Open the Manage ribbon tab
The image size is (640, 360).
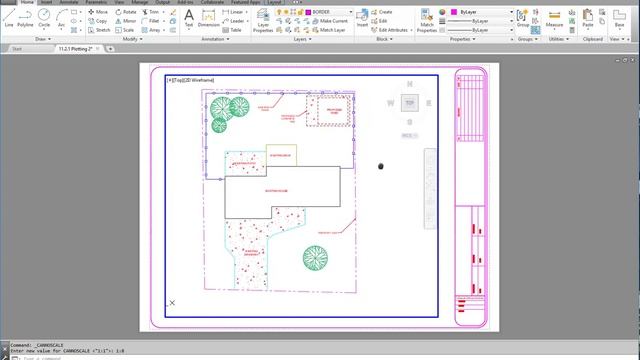point(140,2)
